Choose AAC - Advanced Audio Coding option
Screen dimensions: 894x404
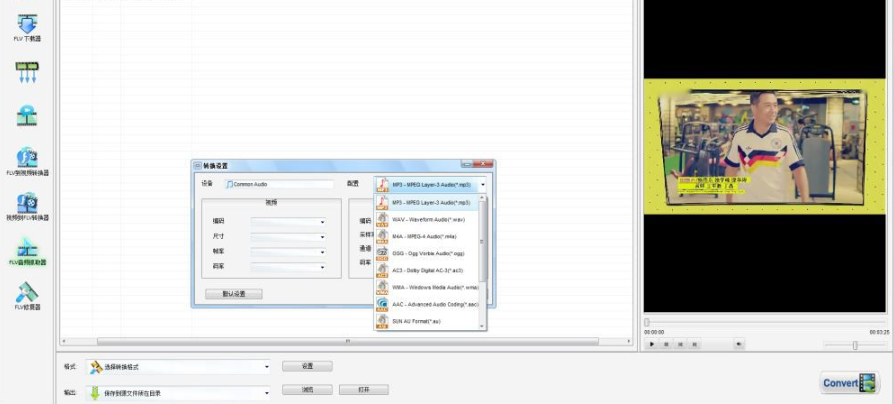[427, 304]
